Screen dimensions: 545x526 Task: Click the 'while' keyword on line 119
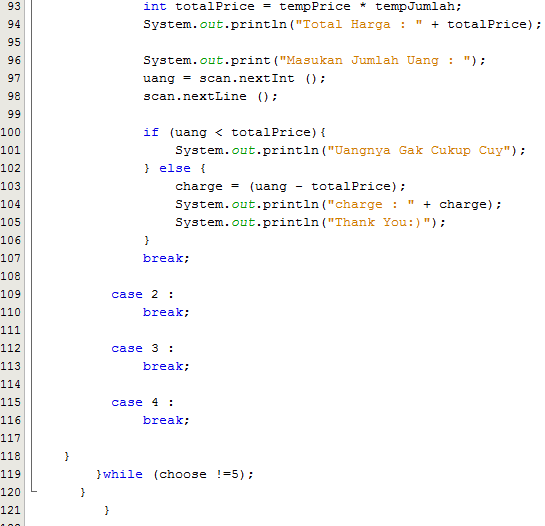coord(123,475)
